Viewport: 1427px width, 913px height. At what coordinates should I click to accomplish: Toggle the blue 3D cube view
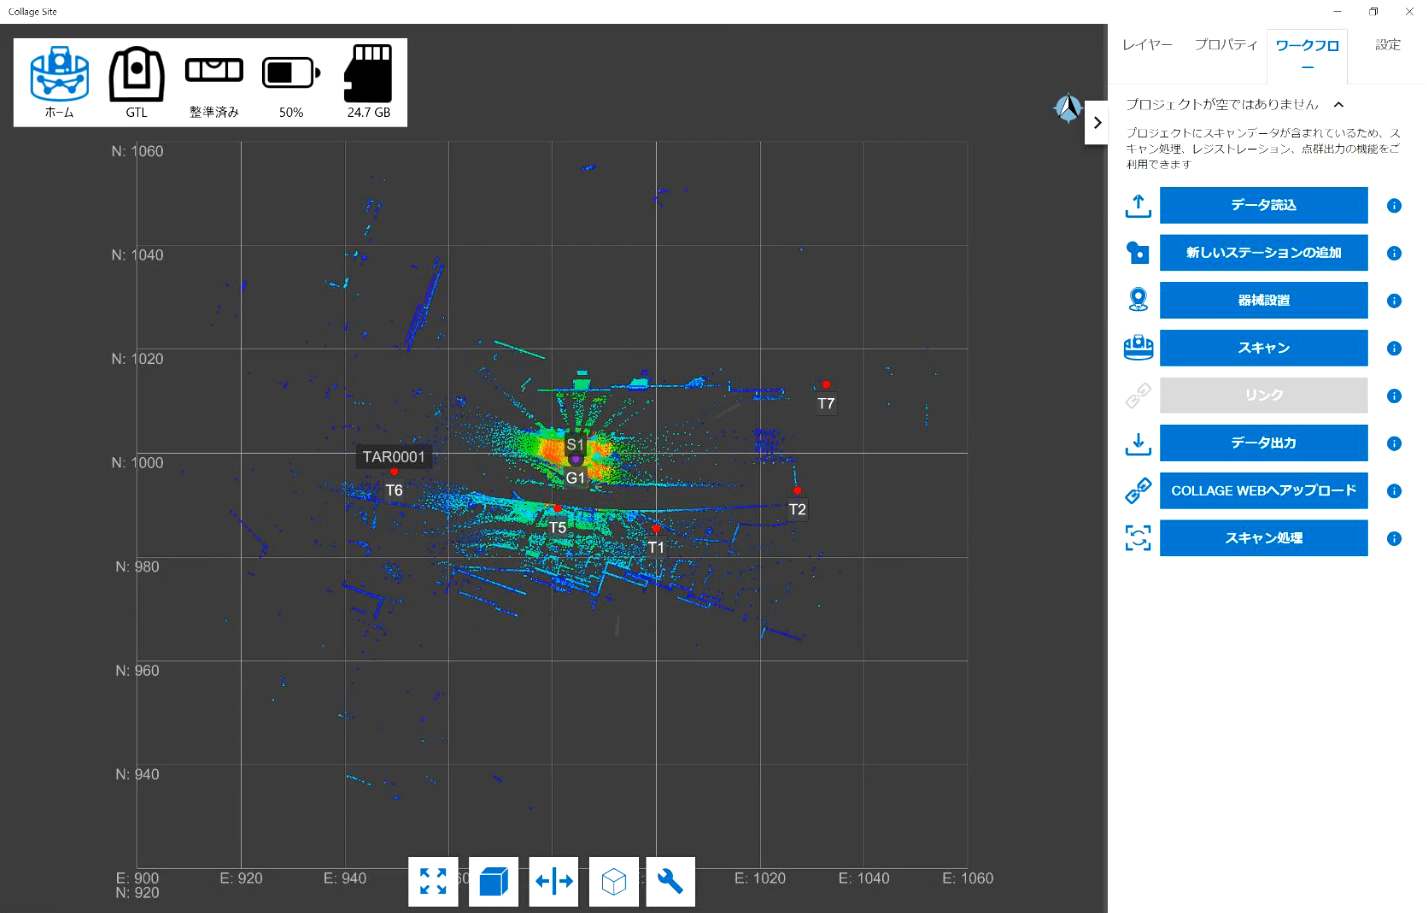tap(493, 881)
